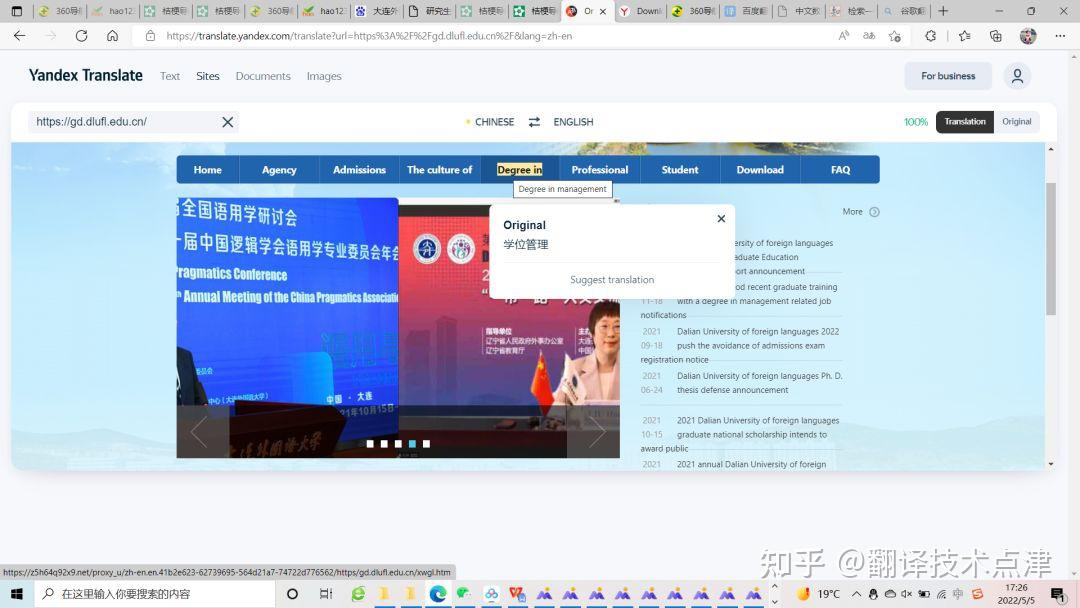Click the Suggest translation link

point(611,279)
